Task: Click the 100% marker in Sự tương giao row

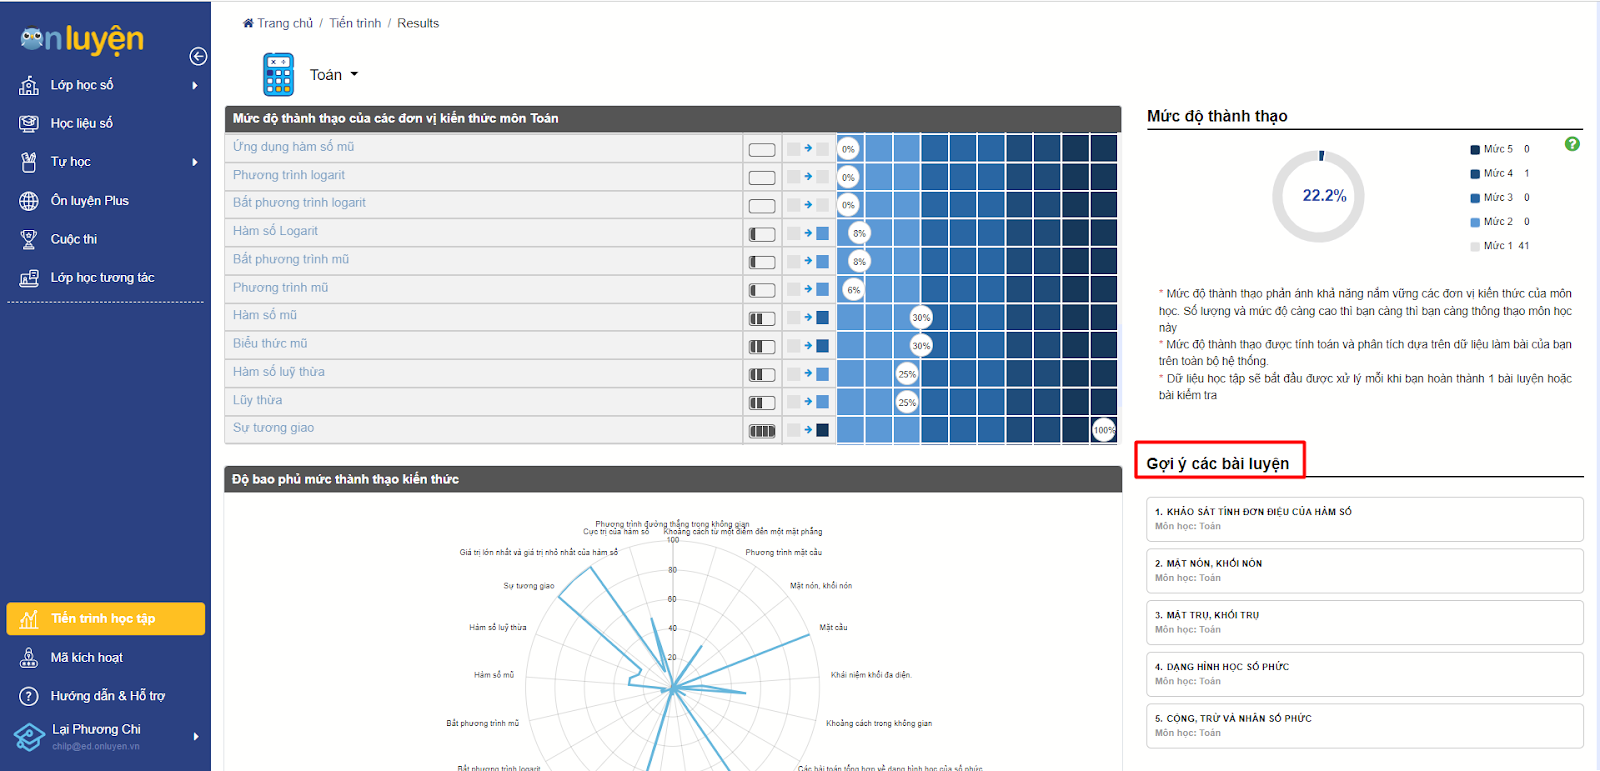Action: [x=1104, y=430]
